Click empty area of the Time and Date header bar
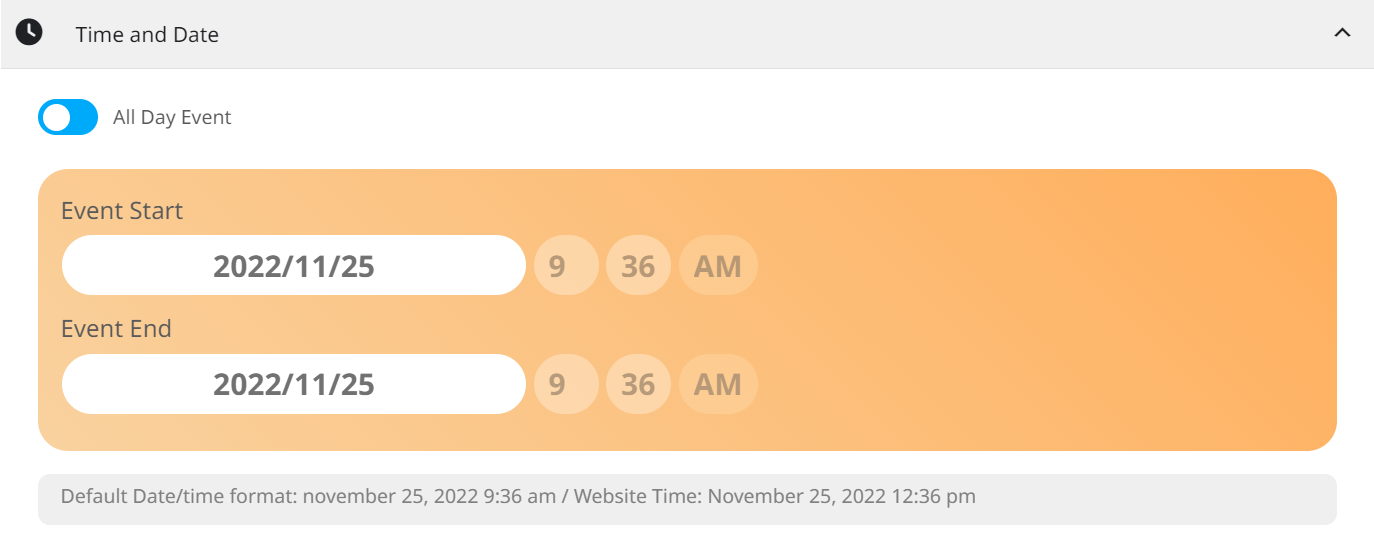Viewport: 1374px width, 540px height. (750, 34)
